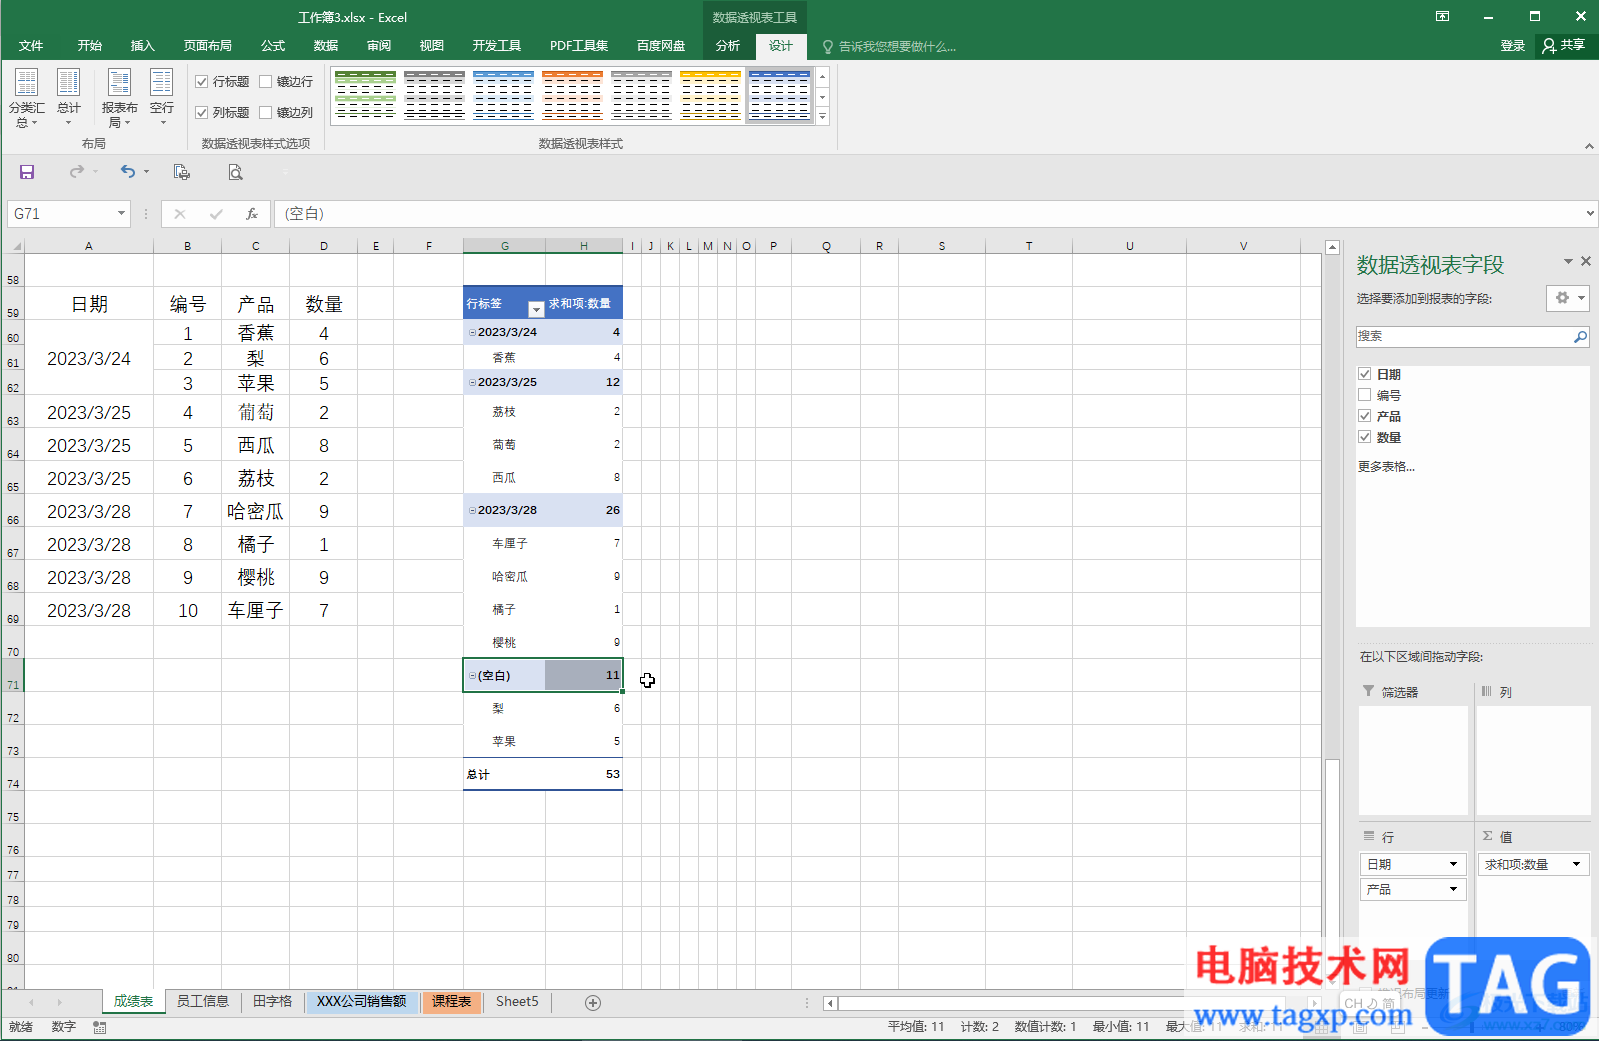Select the orange pivot table style
This screenshot has height=1041, width=1599.
pyautogui.click(x=572, y=96)
